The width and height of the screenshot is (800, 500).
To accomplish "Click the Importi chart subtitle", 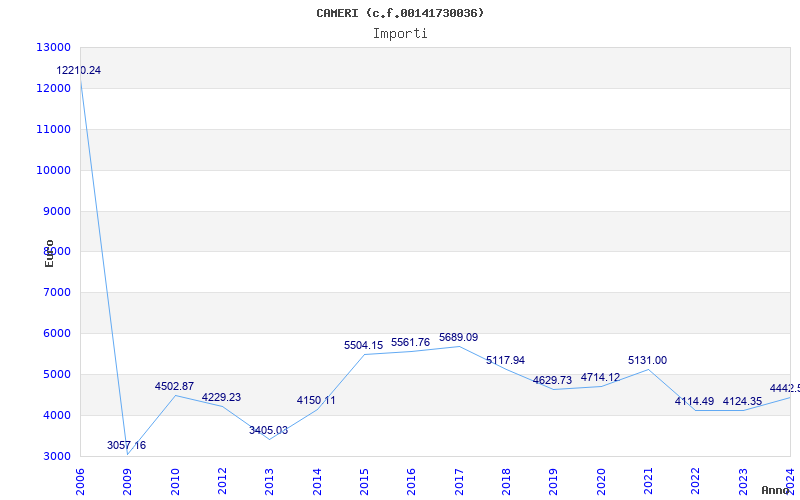I will tap(400, 34).
